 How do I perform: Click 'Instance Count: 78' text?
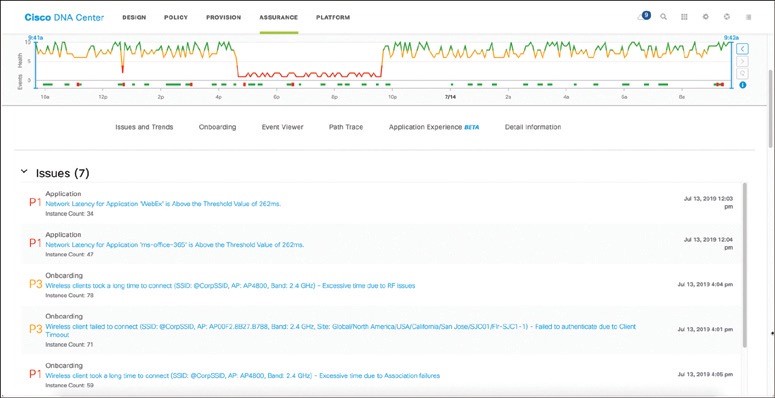tap(70, 296)
